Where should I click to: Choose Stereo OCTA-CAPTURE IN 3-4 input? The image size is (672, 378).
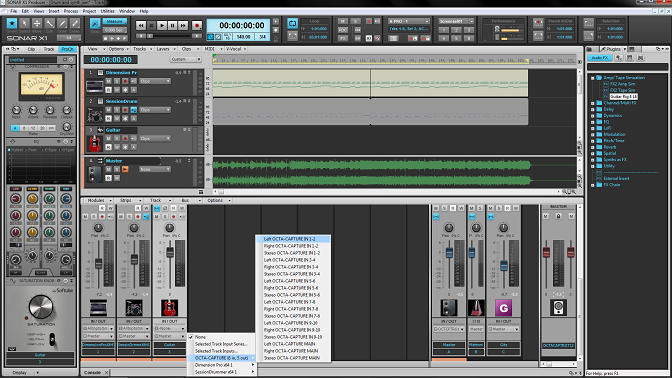pyautogui.click(x=293, y=274)
